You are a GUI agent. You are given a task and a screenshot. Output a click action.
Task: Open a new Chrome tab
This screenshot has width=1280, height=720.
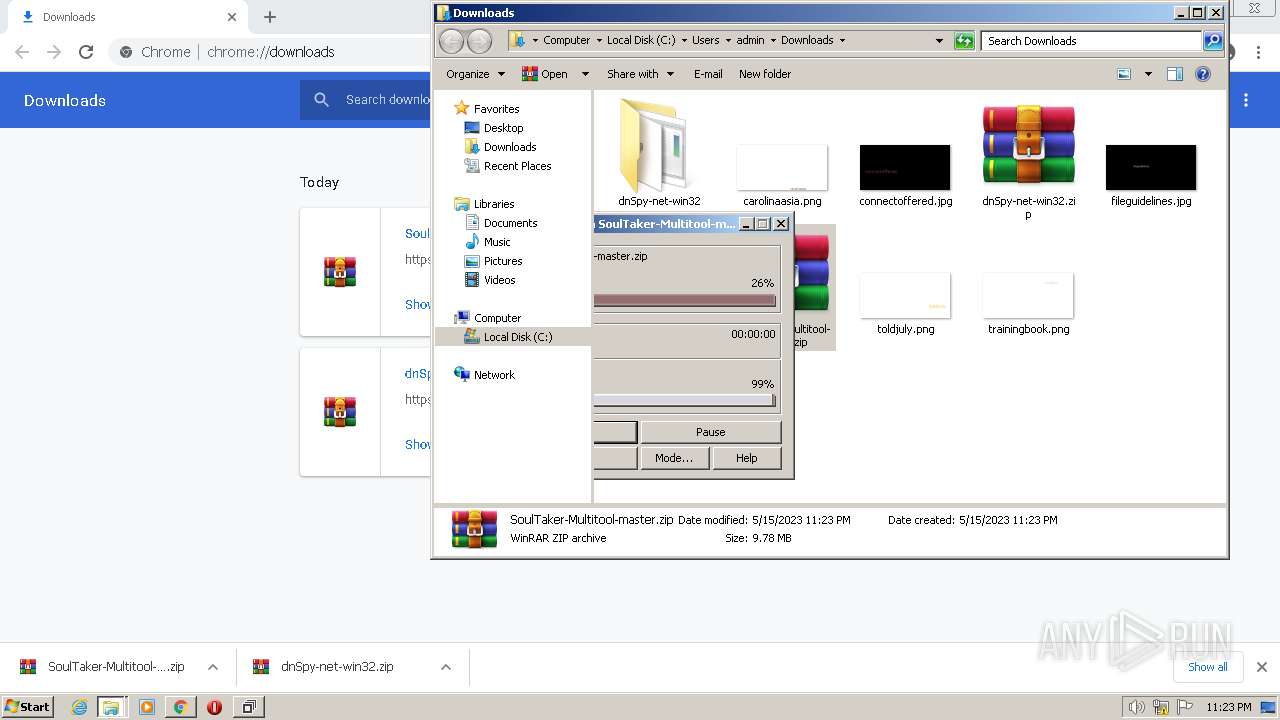269,17
